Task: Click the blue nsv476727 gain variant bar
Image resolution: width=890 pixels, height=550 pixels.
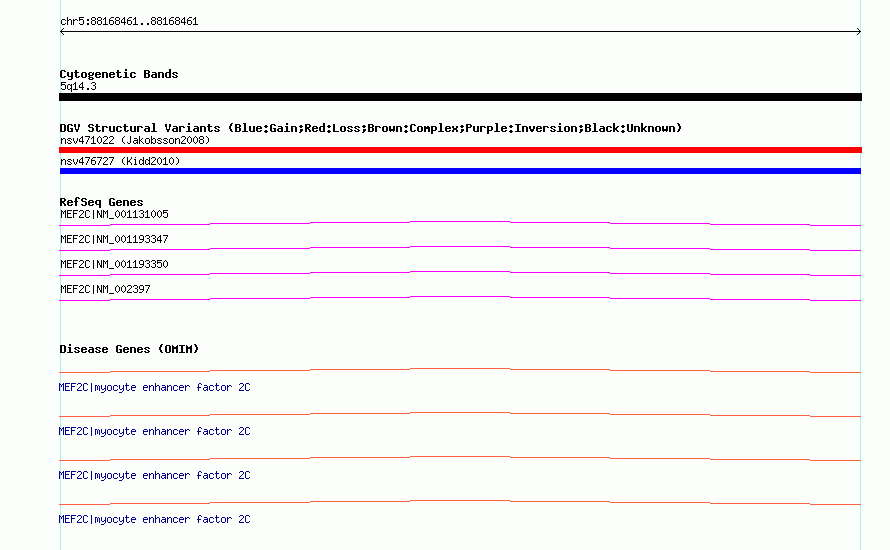Action: pyautogui.click(x=460, y=171)
